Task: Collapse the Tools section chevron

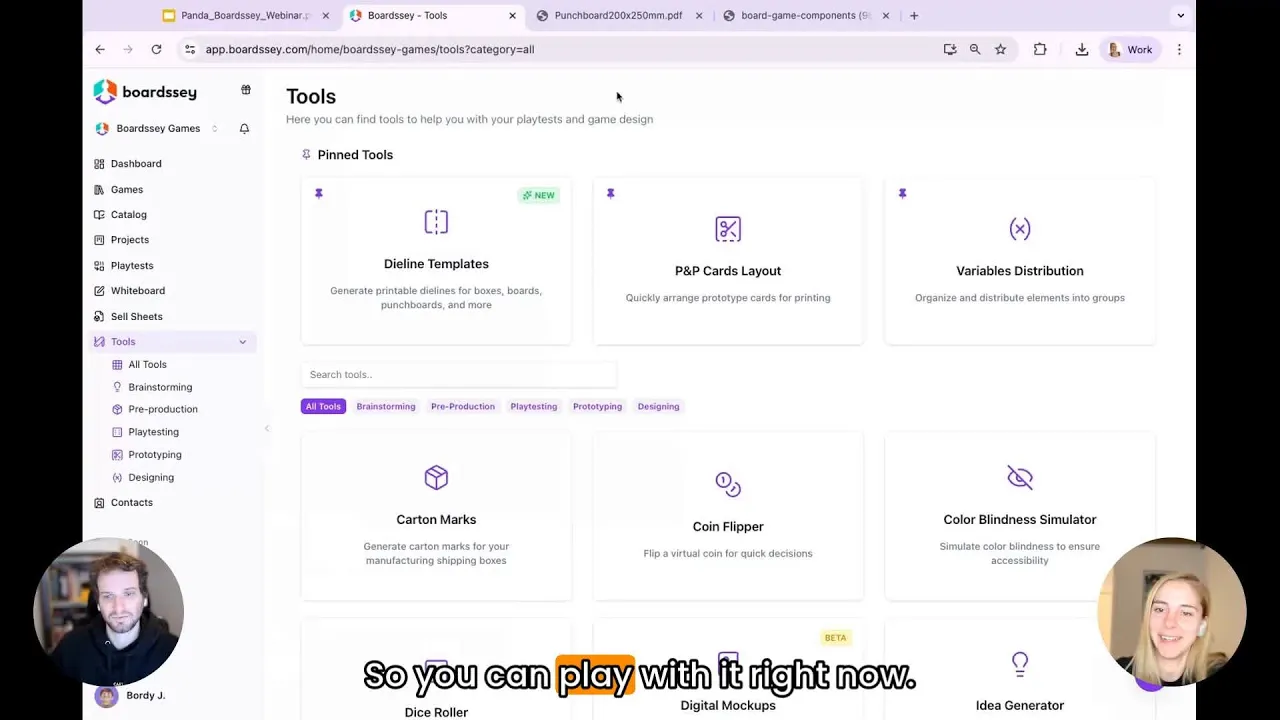Action: click(242, 342)
